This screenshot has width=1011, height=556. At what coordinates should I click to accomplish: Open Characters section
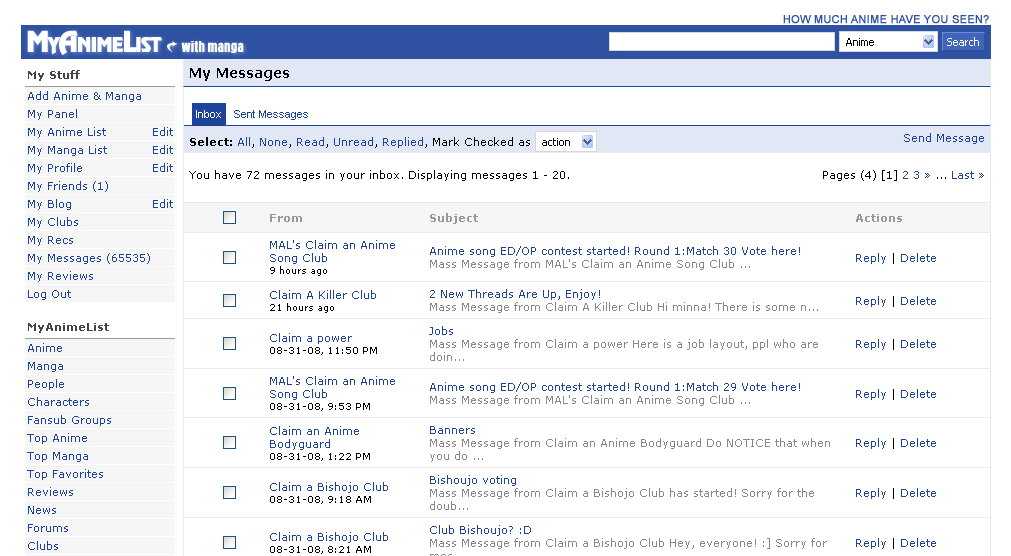point(58,402)
